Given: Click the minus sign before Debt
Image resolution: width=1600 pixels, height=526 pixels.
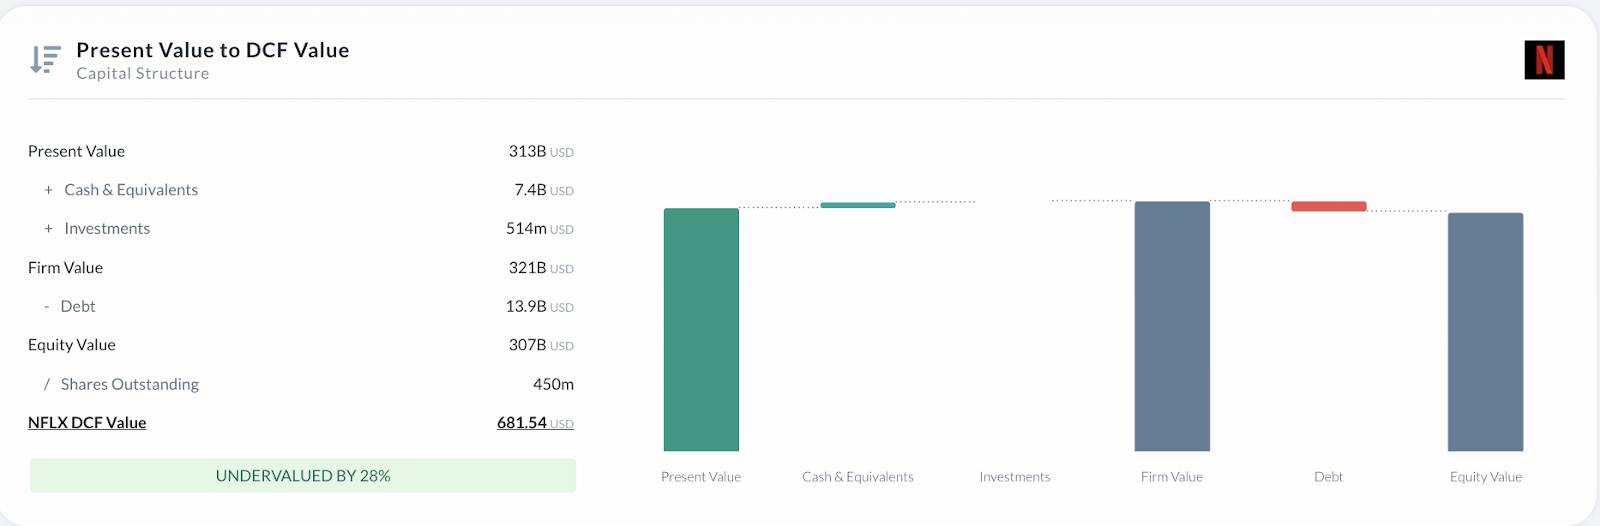Looking at the screenshot, I should (x=46, y=307).
